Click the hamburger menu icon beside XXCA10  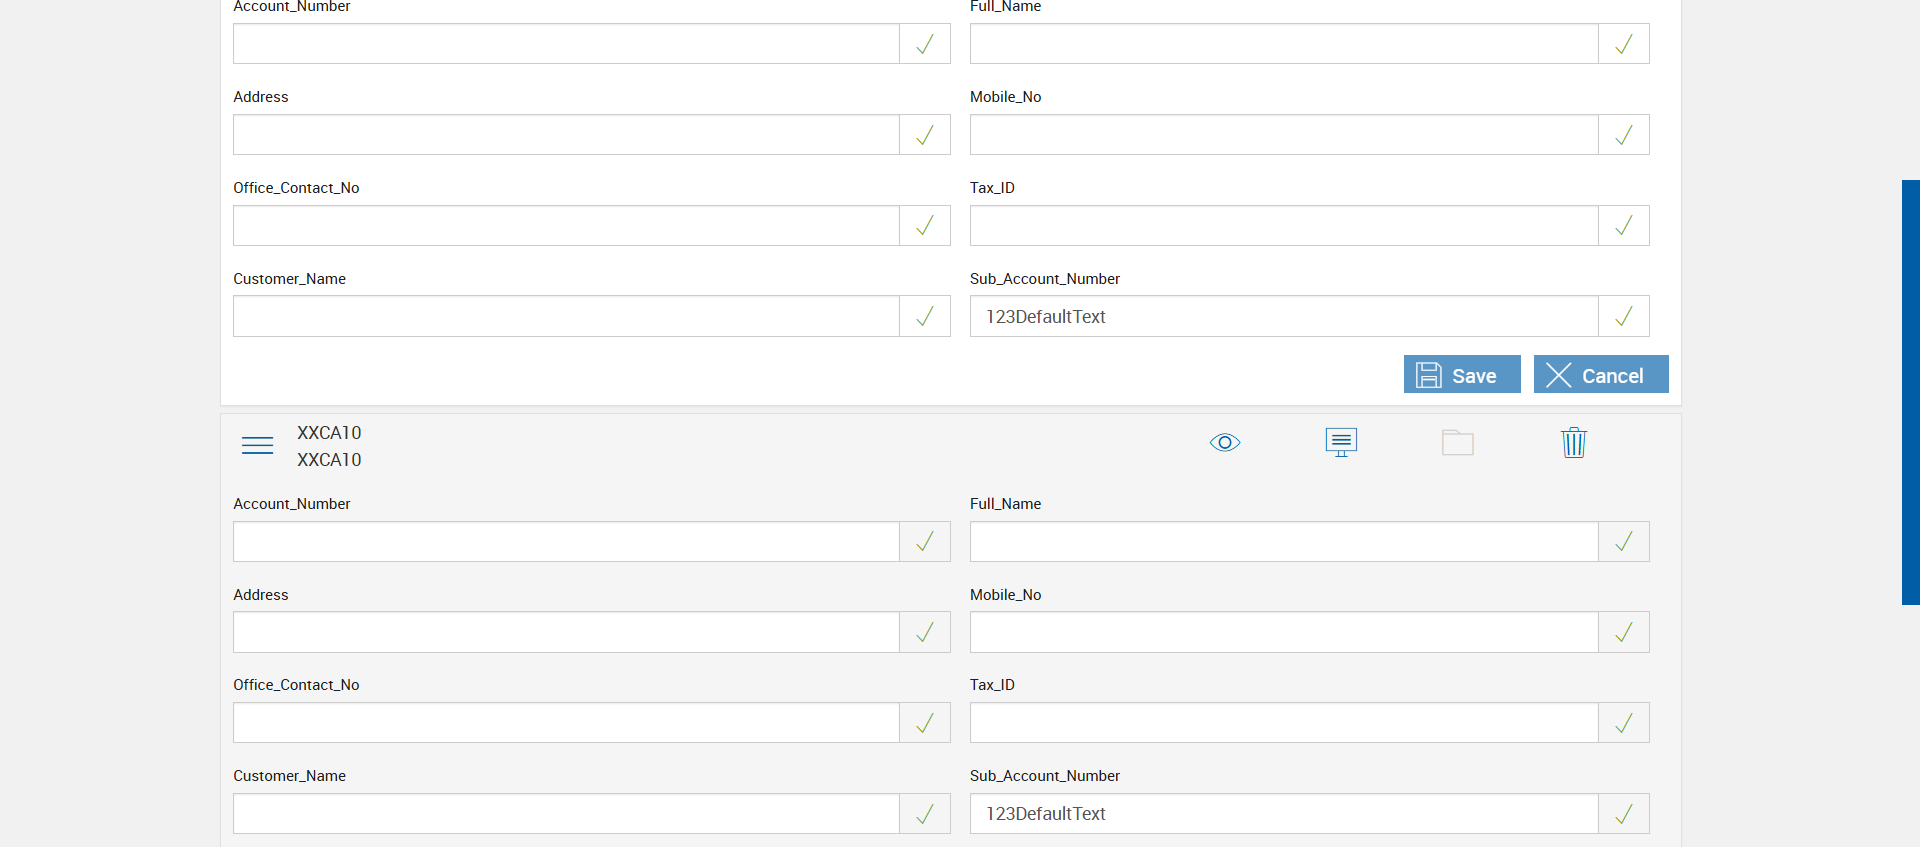257,445
